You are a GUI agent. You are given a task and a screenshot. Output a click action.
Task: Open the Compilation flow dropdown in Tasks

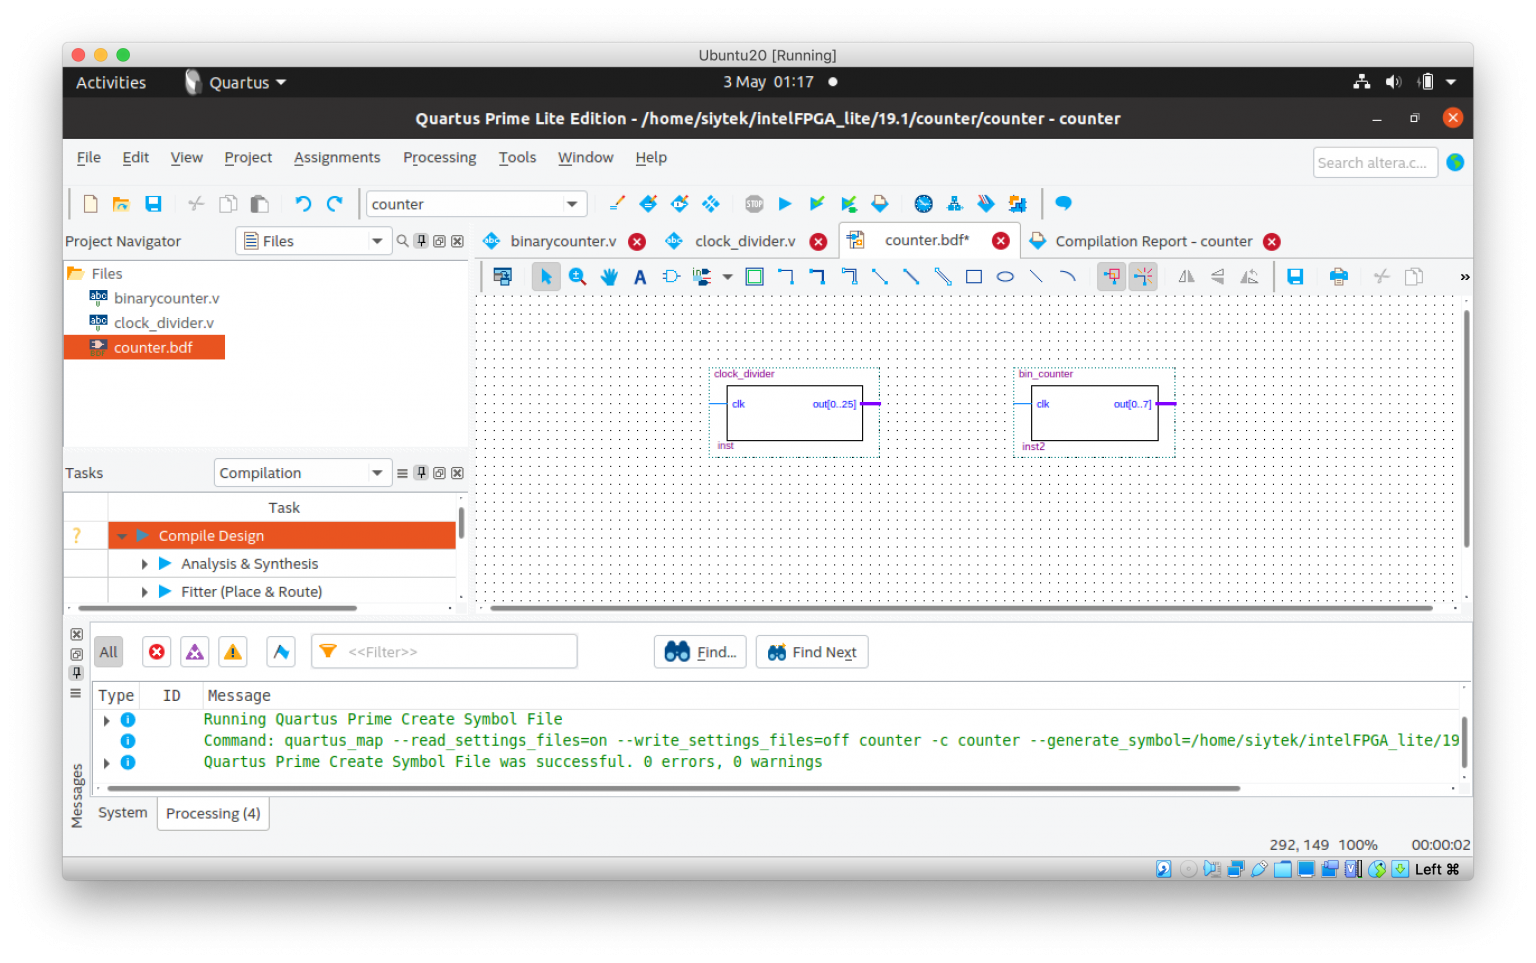tap(302, 472)
